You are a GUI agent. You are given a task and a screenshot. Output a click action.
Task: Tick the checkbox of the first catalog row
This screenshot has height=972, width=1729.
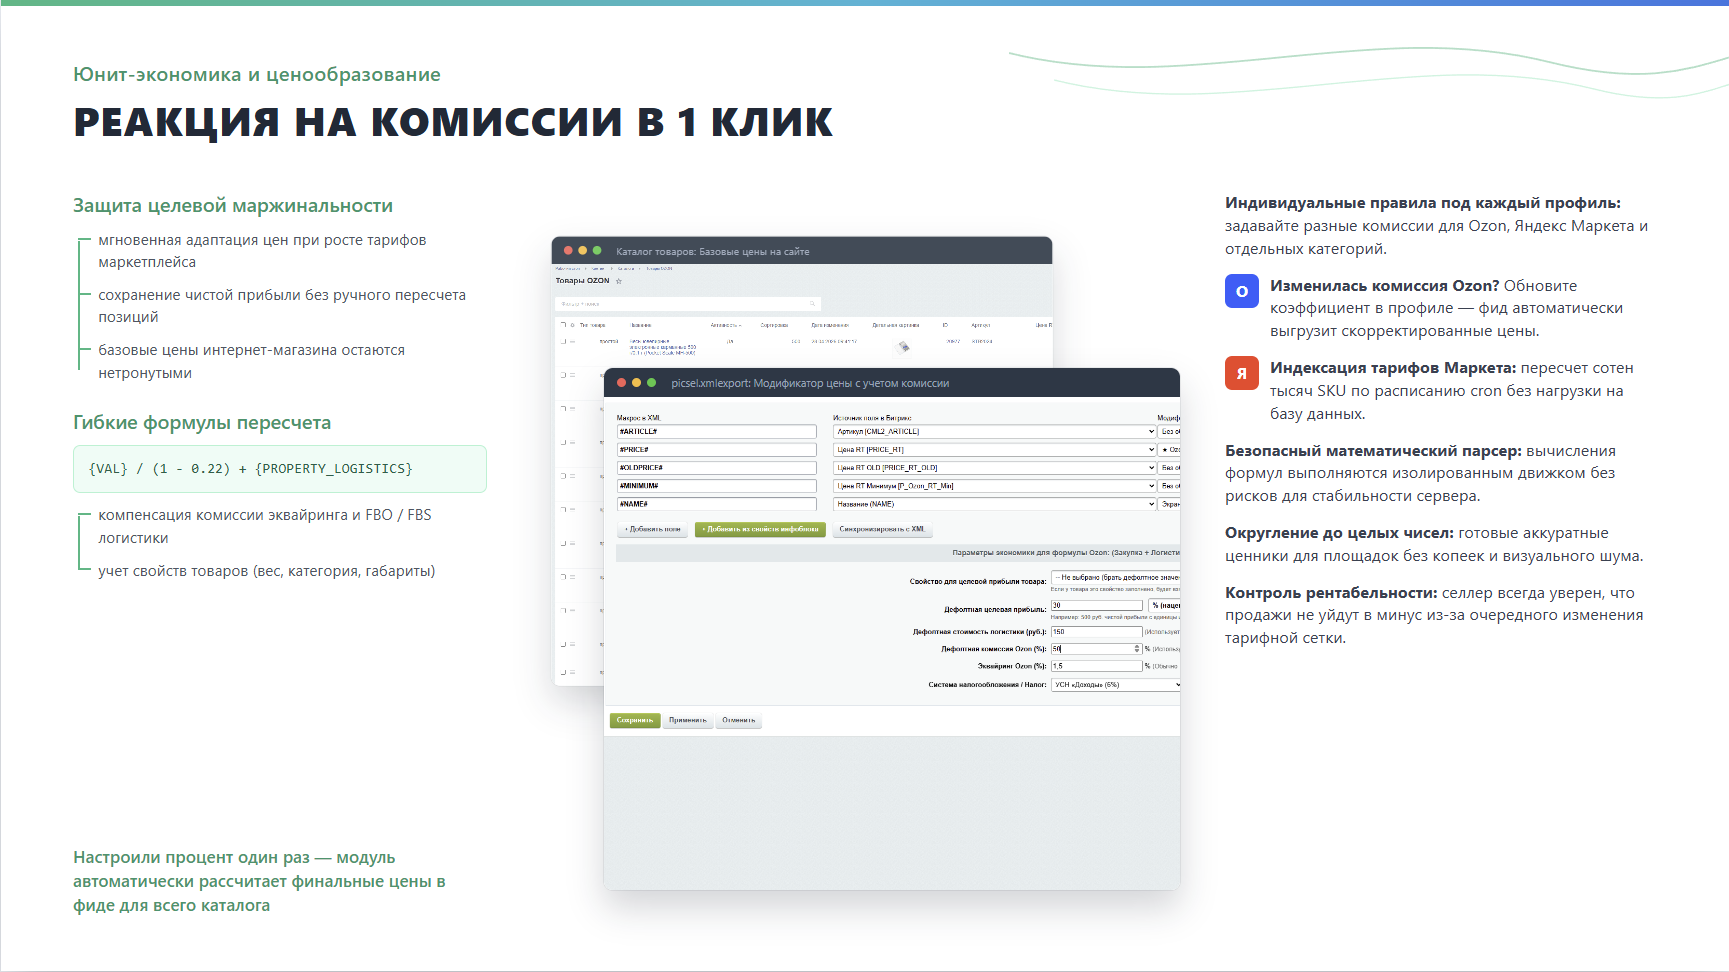[563, 342]
